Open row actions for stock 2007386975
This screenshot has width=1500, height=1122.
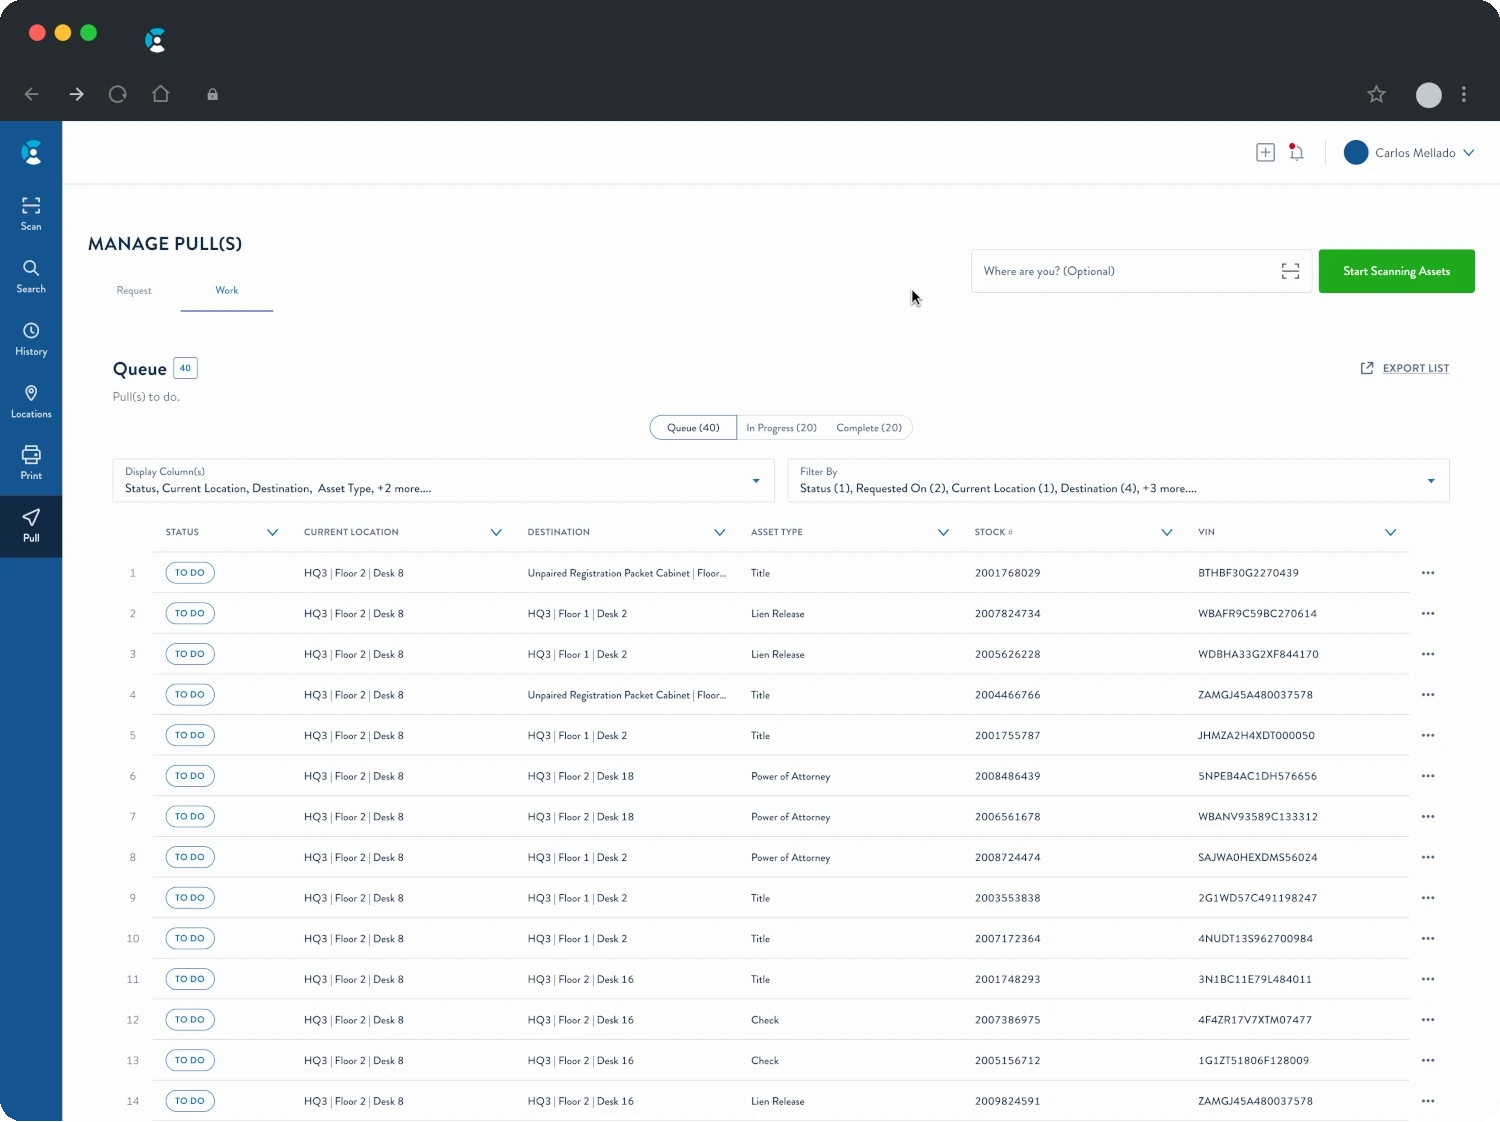point(1428,1020)
